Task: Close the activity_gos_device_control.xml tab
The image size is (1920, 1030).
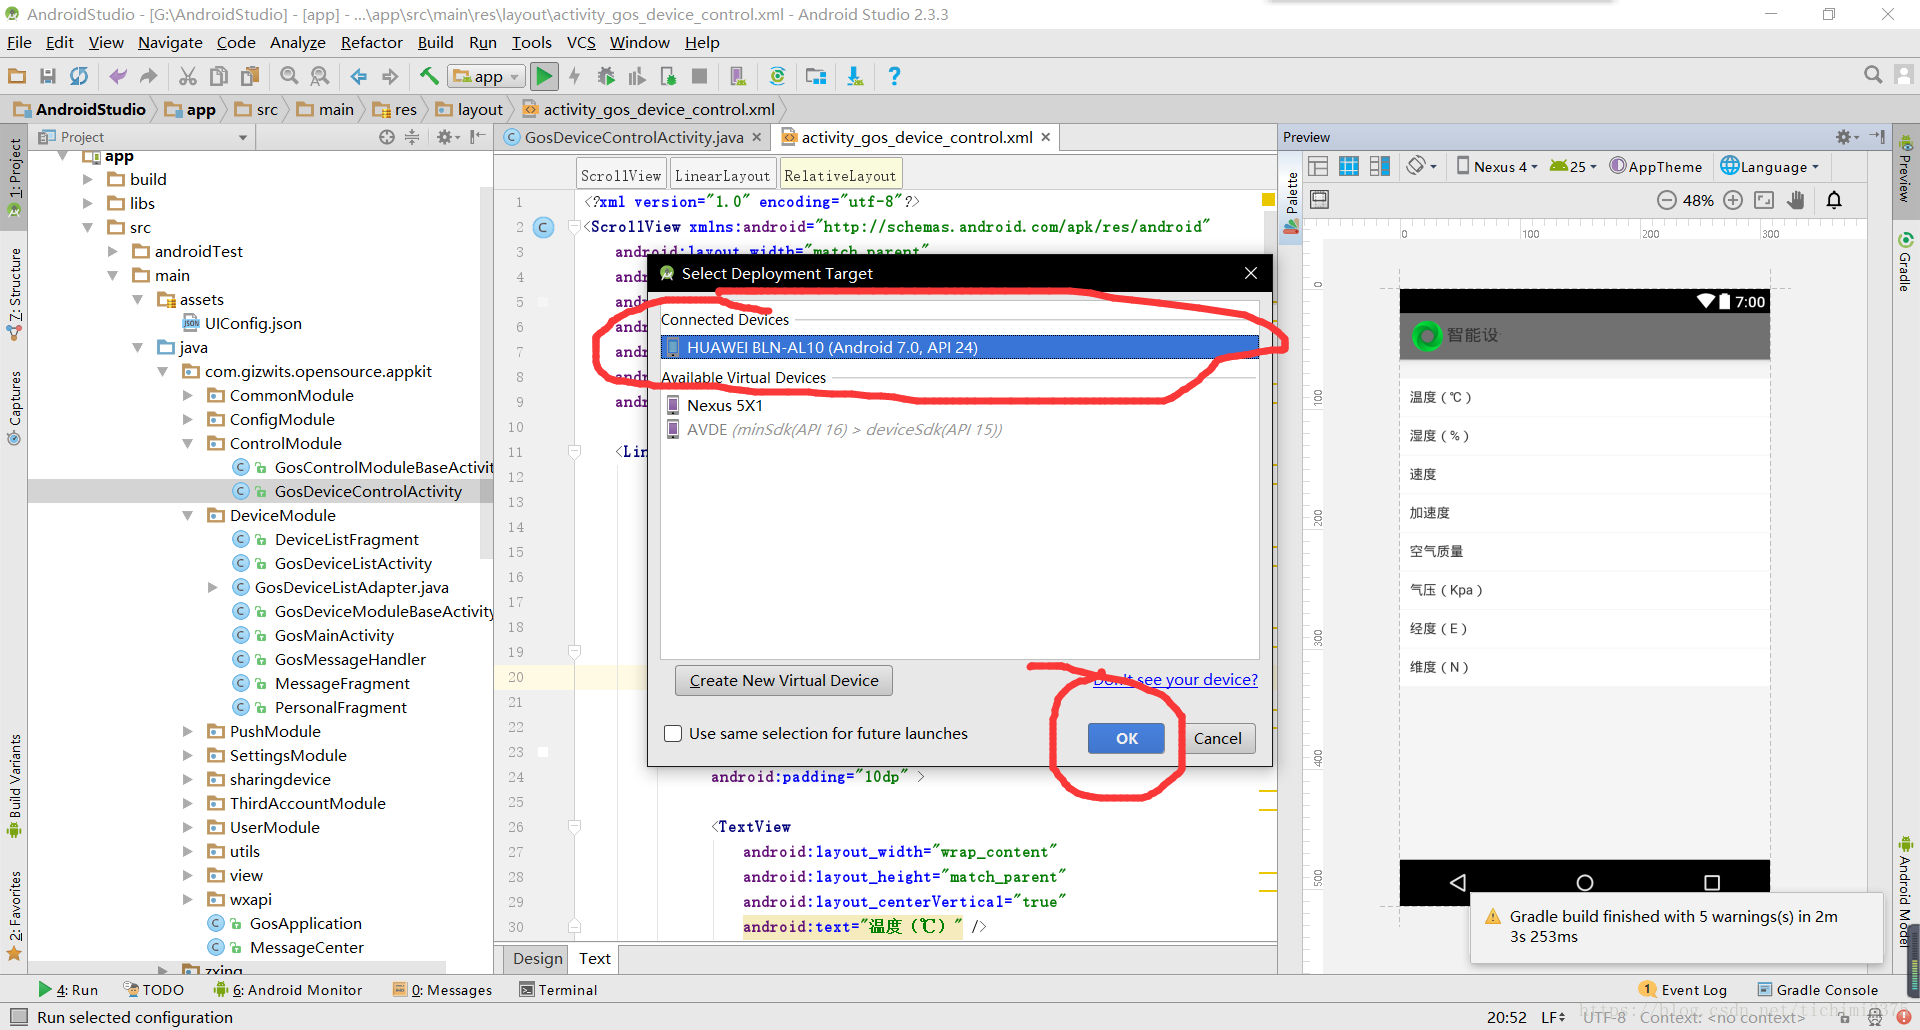Action: click(x=1046, y=137)
